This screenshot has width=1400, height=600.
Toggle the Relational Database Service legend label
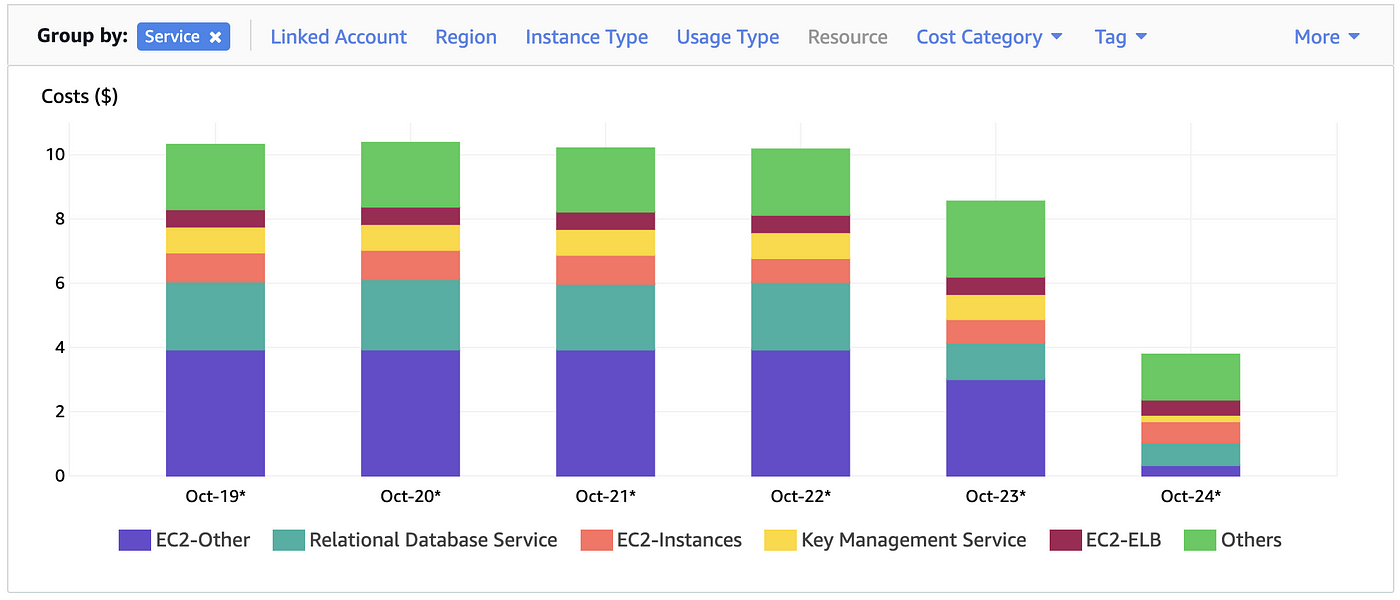(433, 540)
